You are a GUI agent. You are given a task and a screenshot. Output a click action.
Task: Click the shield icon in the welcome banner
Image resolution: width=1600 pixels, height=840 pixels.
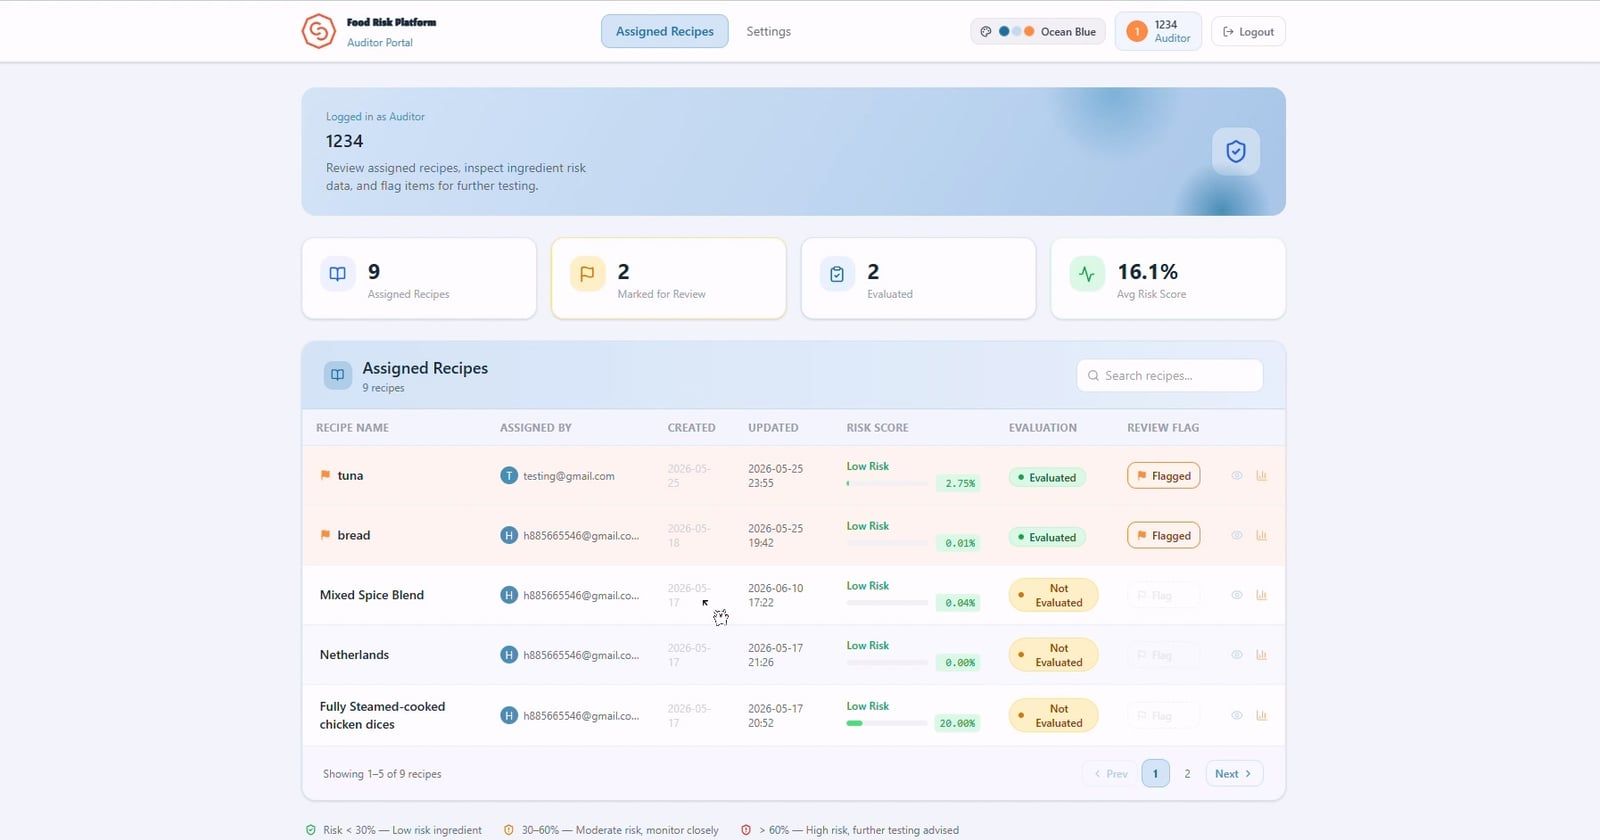point(1236,151)
